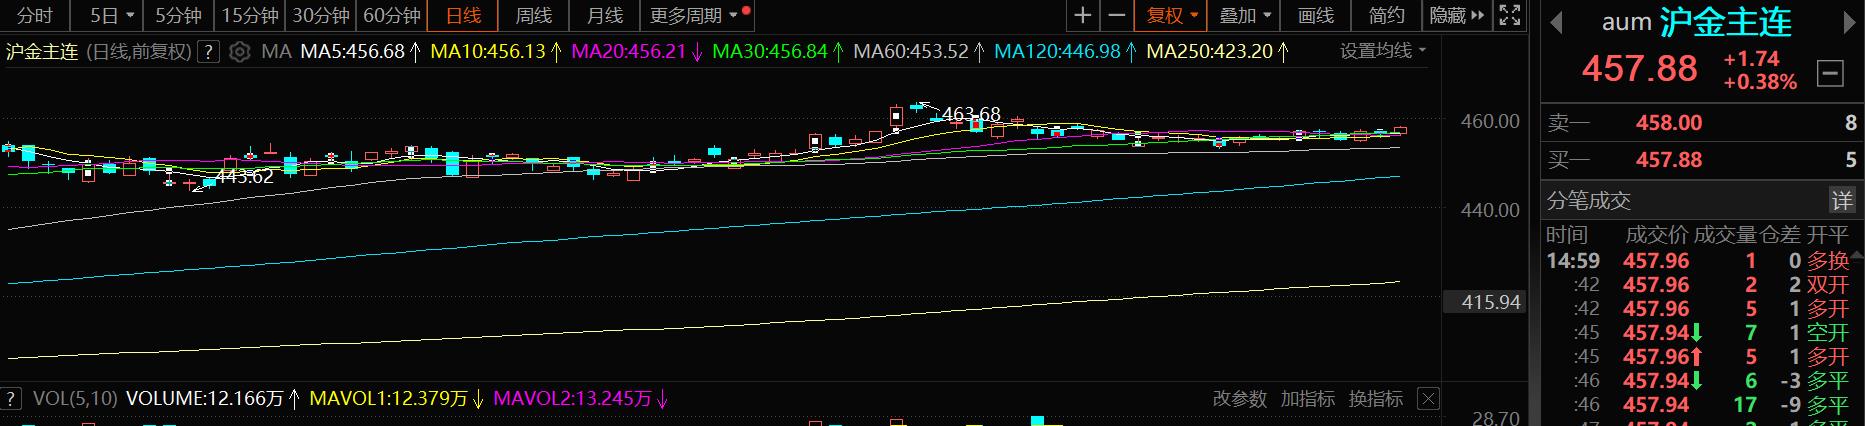This screenshot has height=426, width=1865.
Task: Click the 463.68 high price marker
Action: click(x=971, y=115)
